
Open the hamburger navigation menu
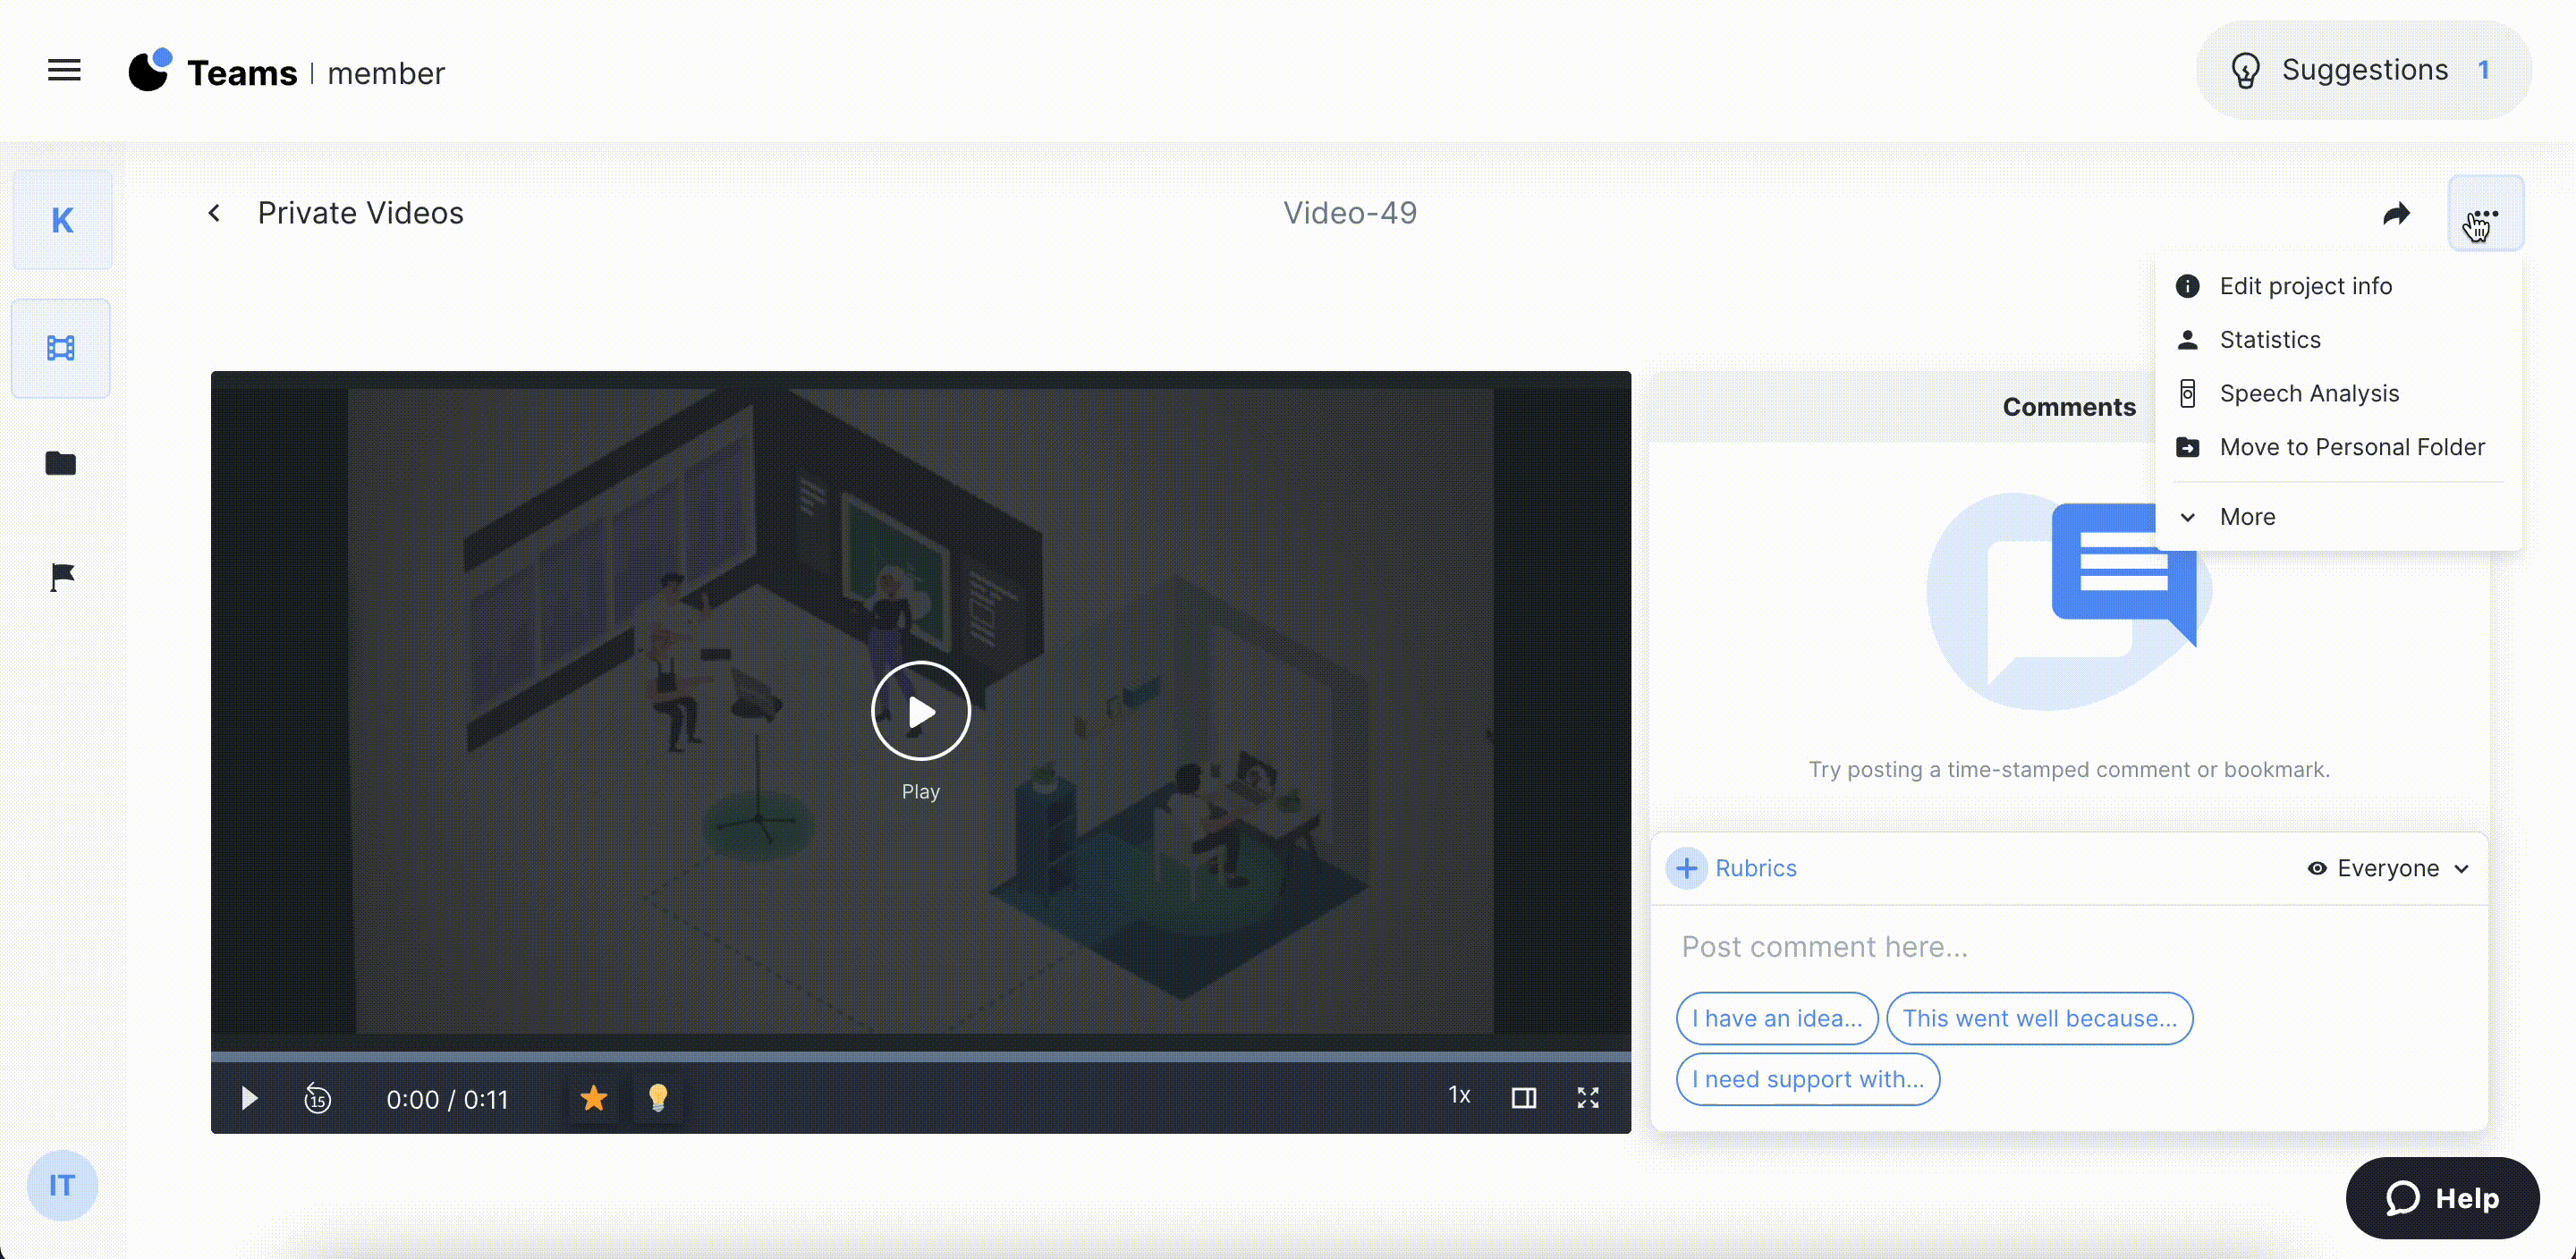tap(64, 71)
